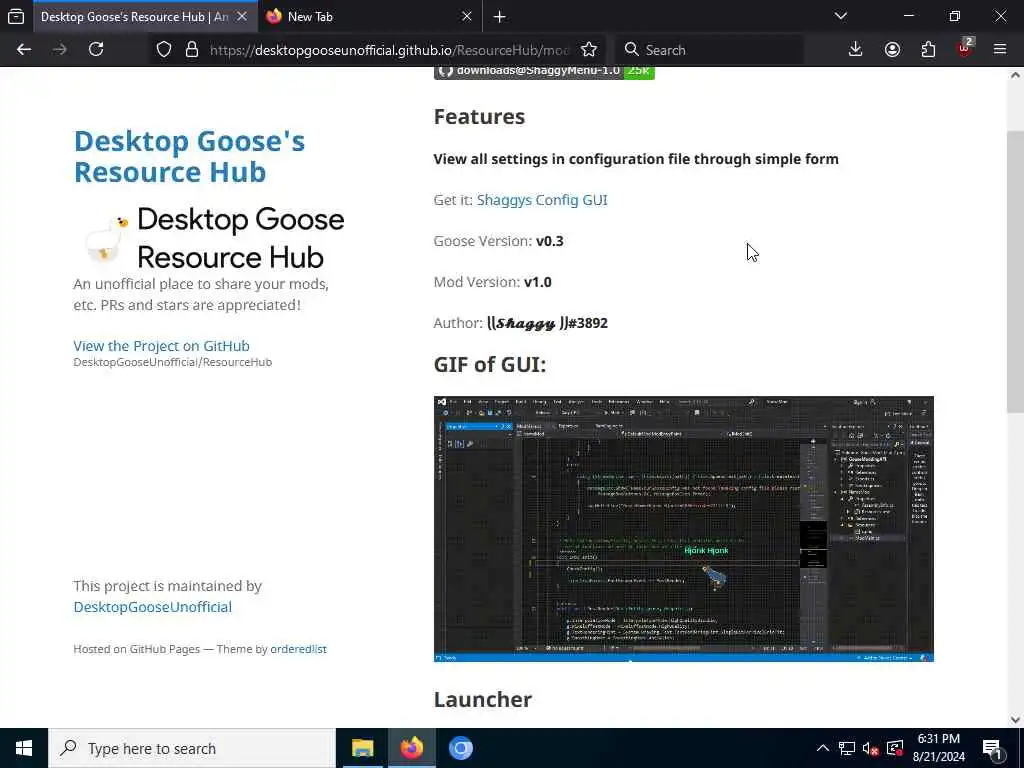Click the uBlock Origin extension icon

click(x=965, y=48)
